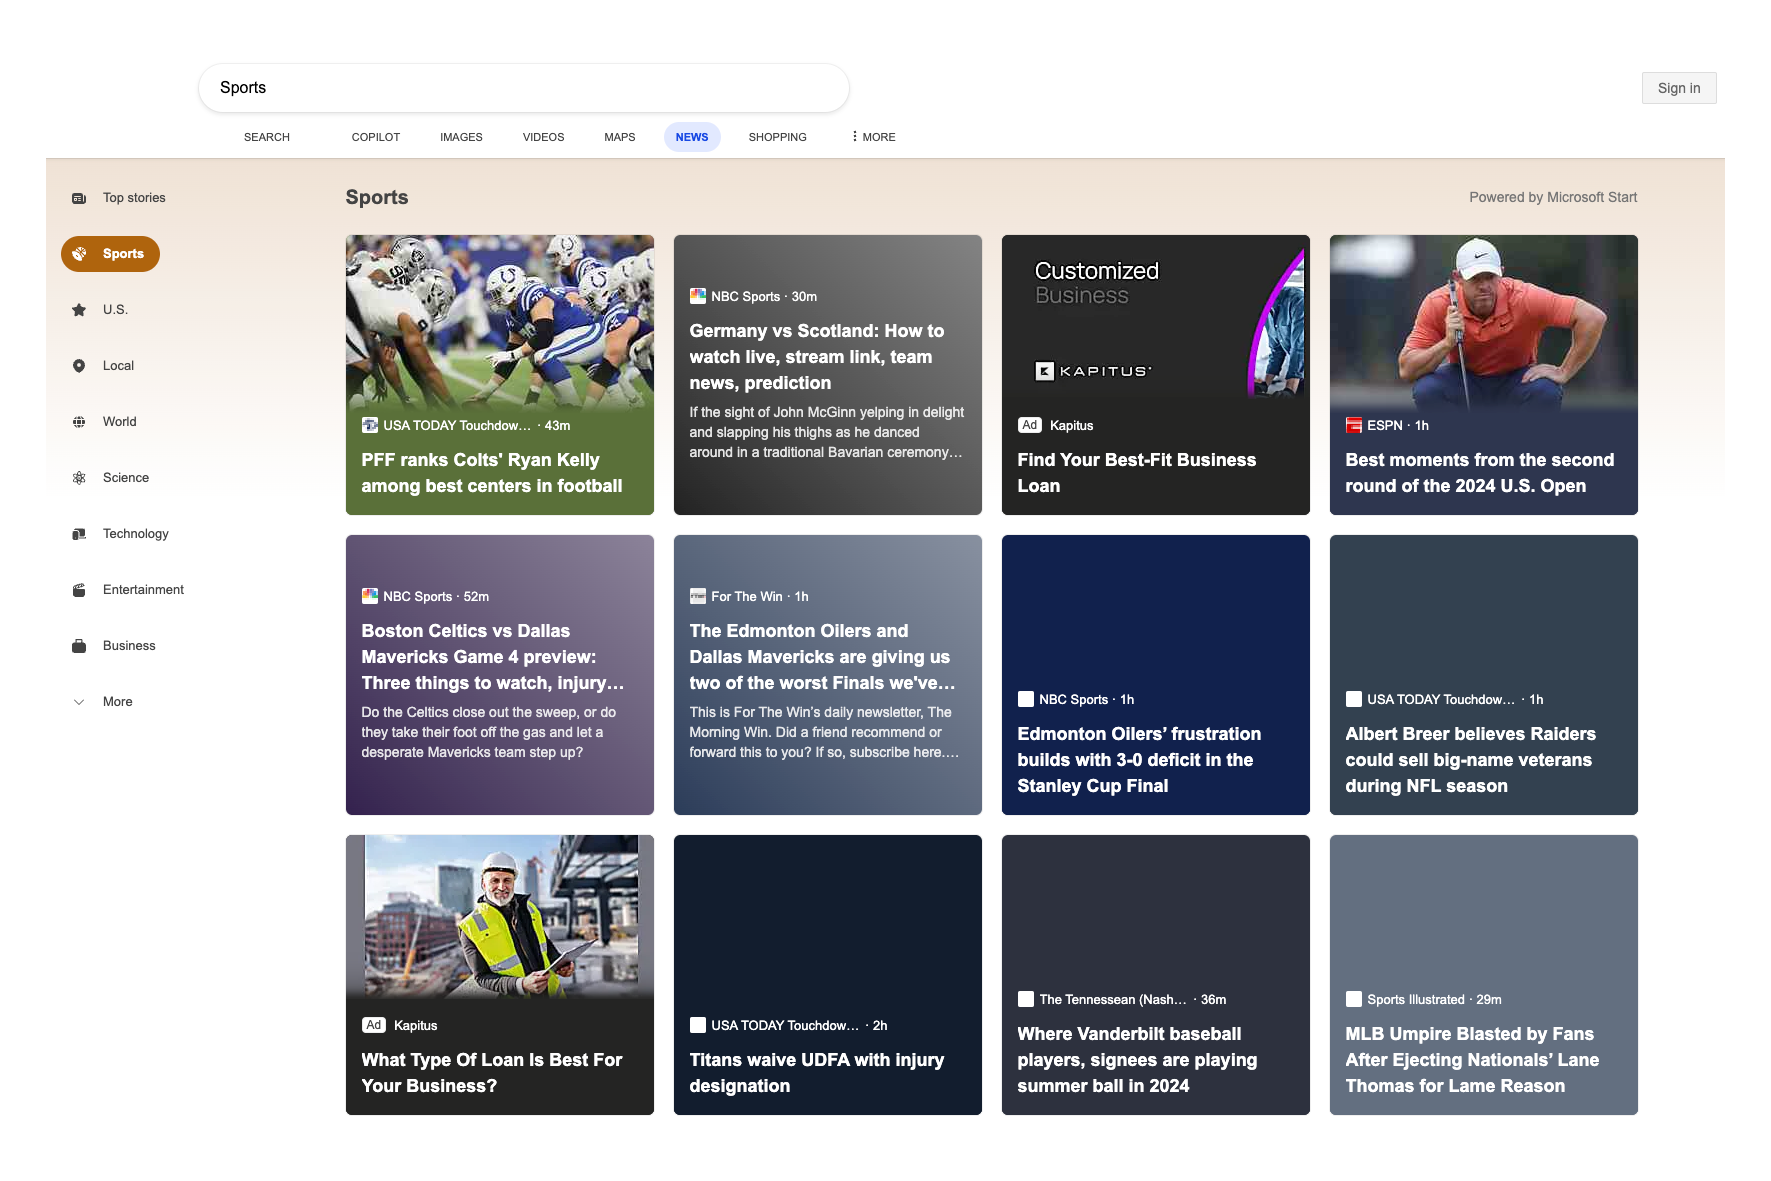Click the Entertainment clapperboard icon
1771x1181 pixels.
(79, 590)
